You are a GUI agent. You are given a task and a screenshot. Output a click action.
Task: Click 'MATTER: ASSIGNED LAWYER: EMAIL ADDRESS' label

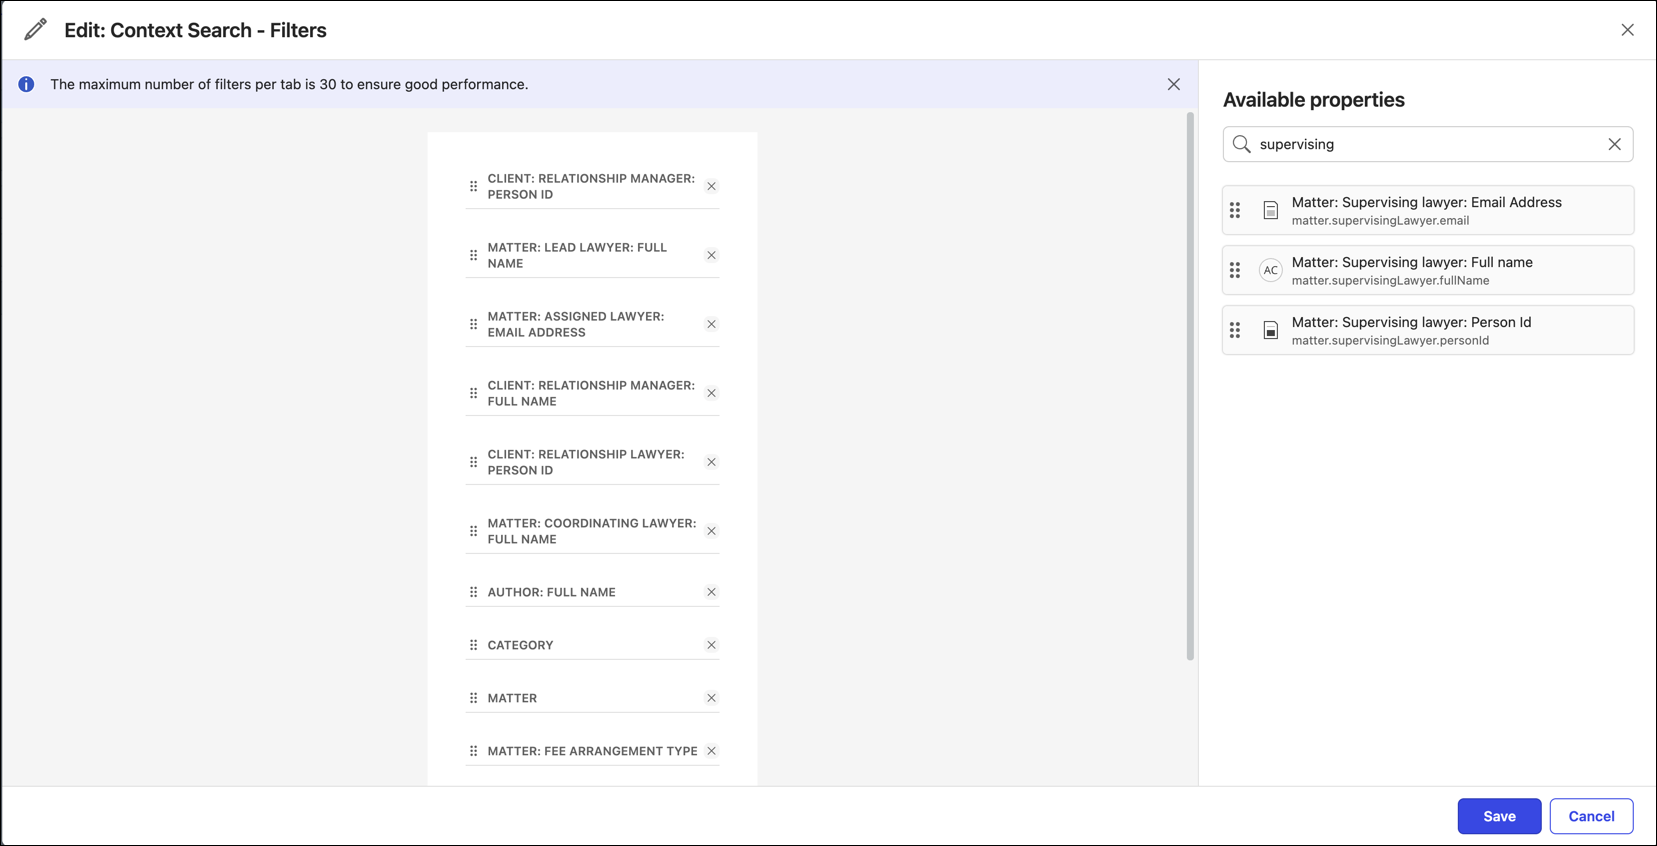click(576, 324)
